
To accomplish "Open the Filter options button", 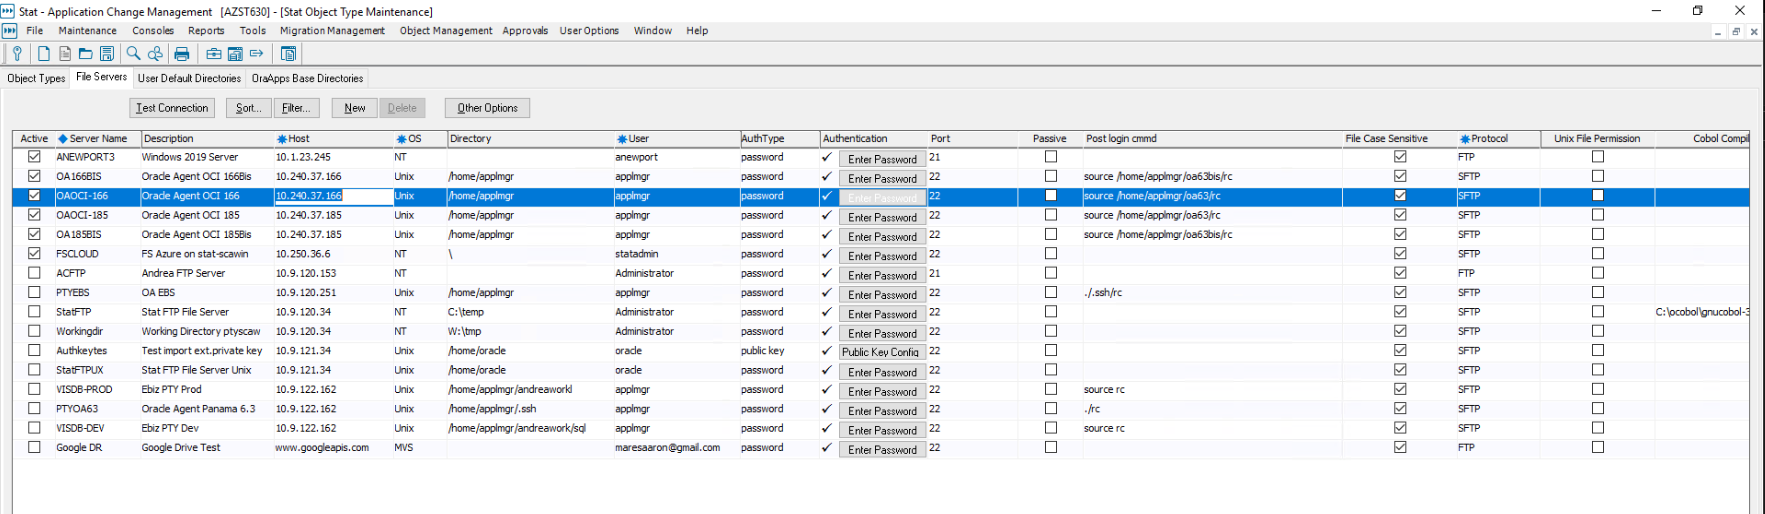I will click(295, 108).
